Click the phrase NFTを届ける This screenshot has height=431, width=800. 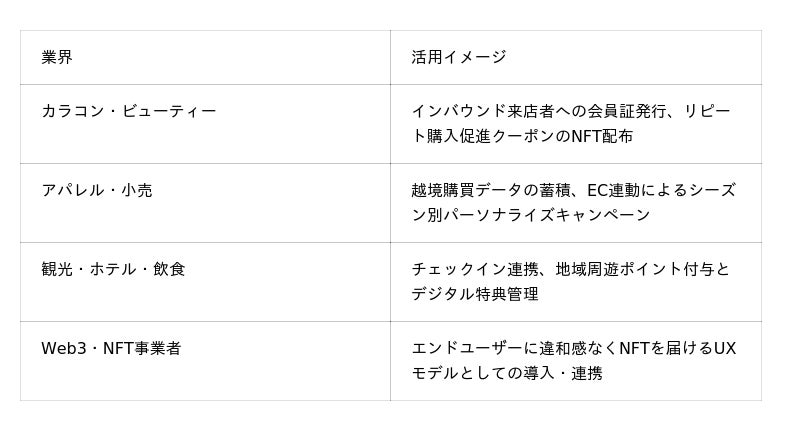coord(650,348)
